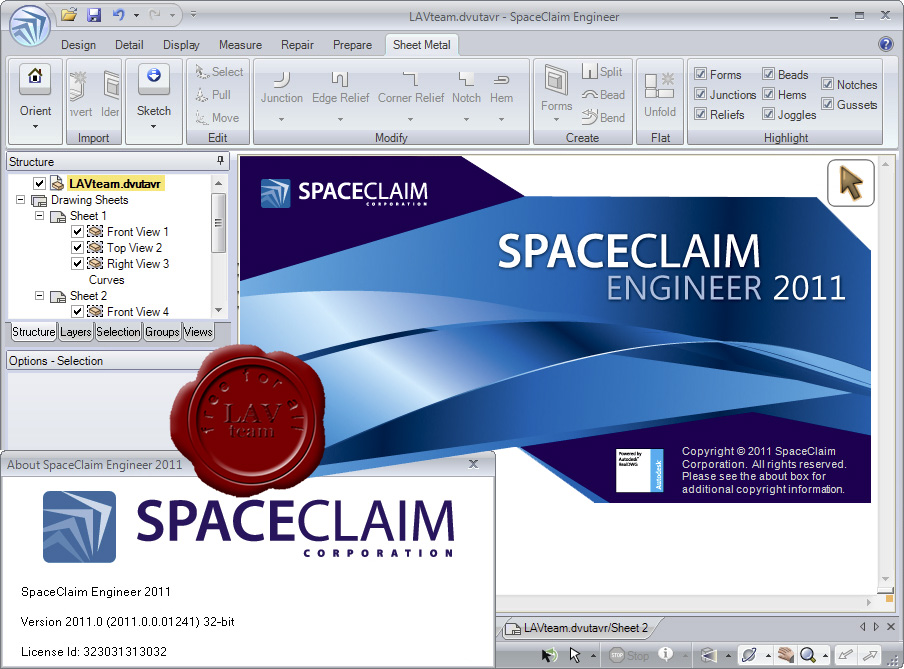Viewport: 904px width, 669px height.
Task: Click the revert selection arrow icon in status bar
Action: pyautogui.click(x=549, y=655)
